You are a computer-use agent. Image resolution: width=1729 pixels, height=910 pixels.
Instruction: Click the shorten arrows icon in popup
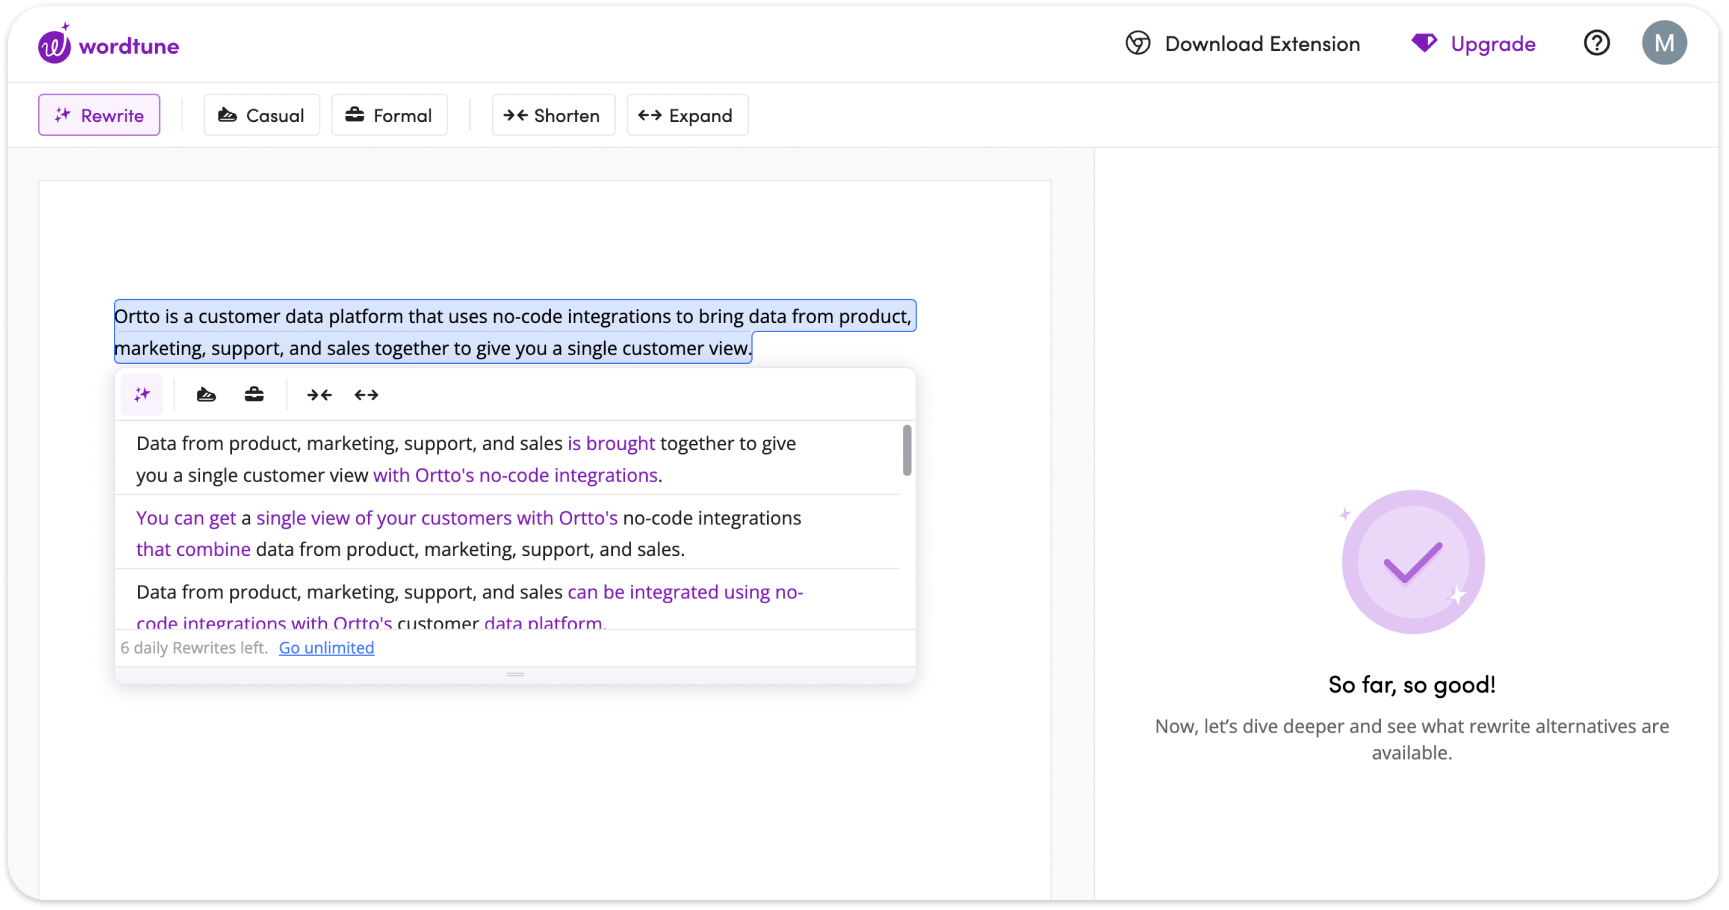[319, 395]
